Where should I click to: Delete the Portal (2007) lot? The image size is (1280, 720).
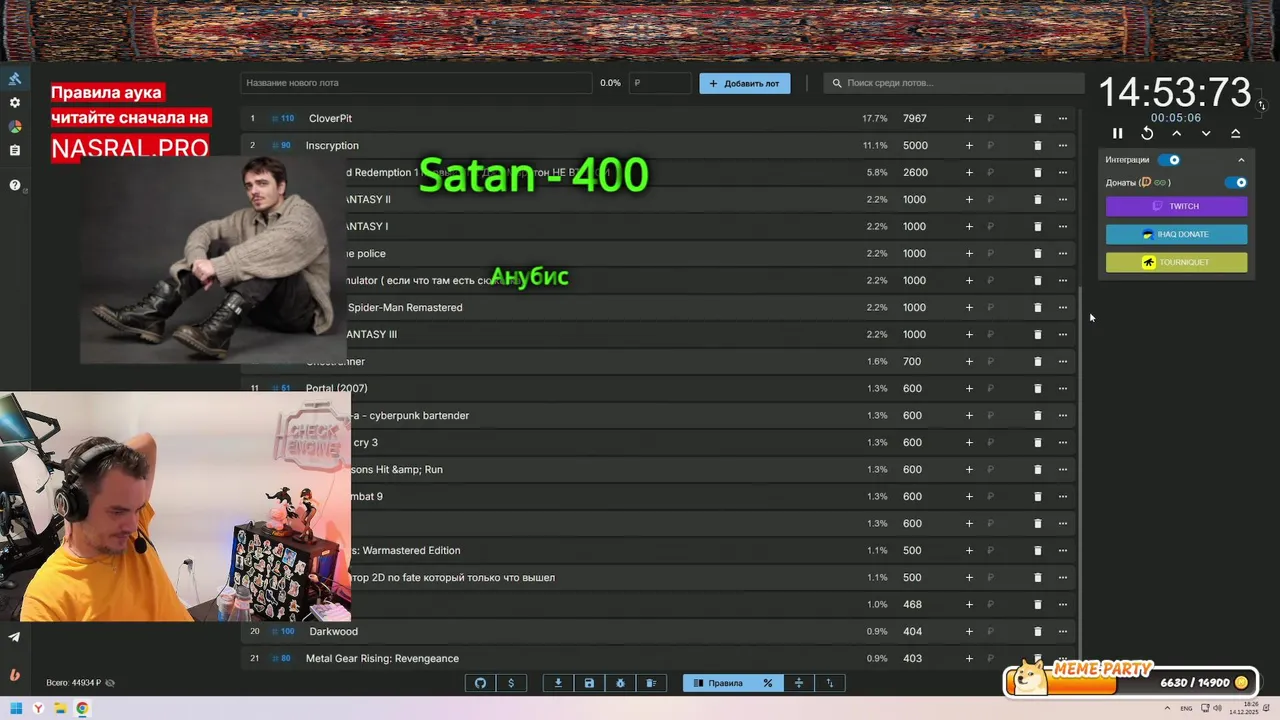coord(1037,388)
